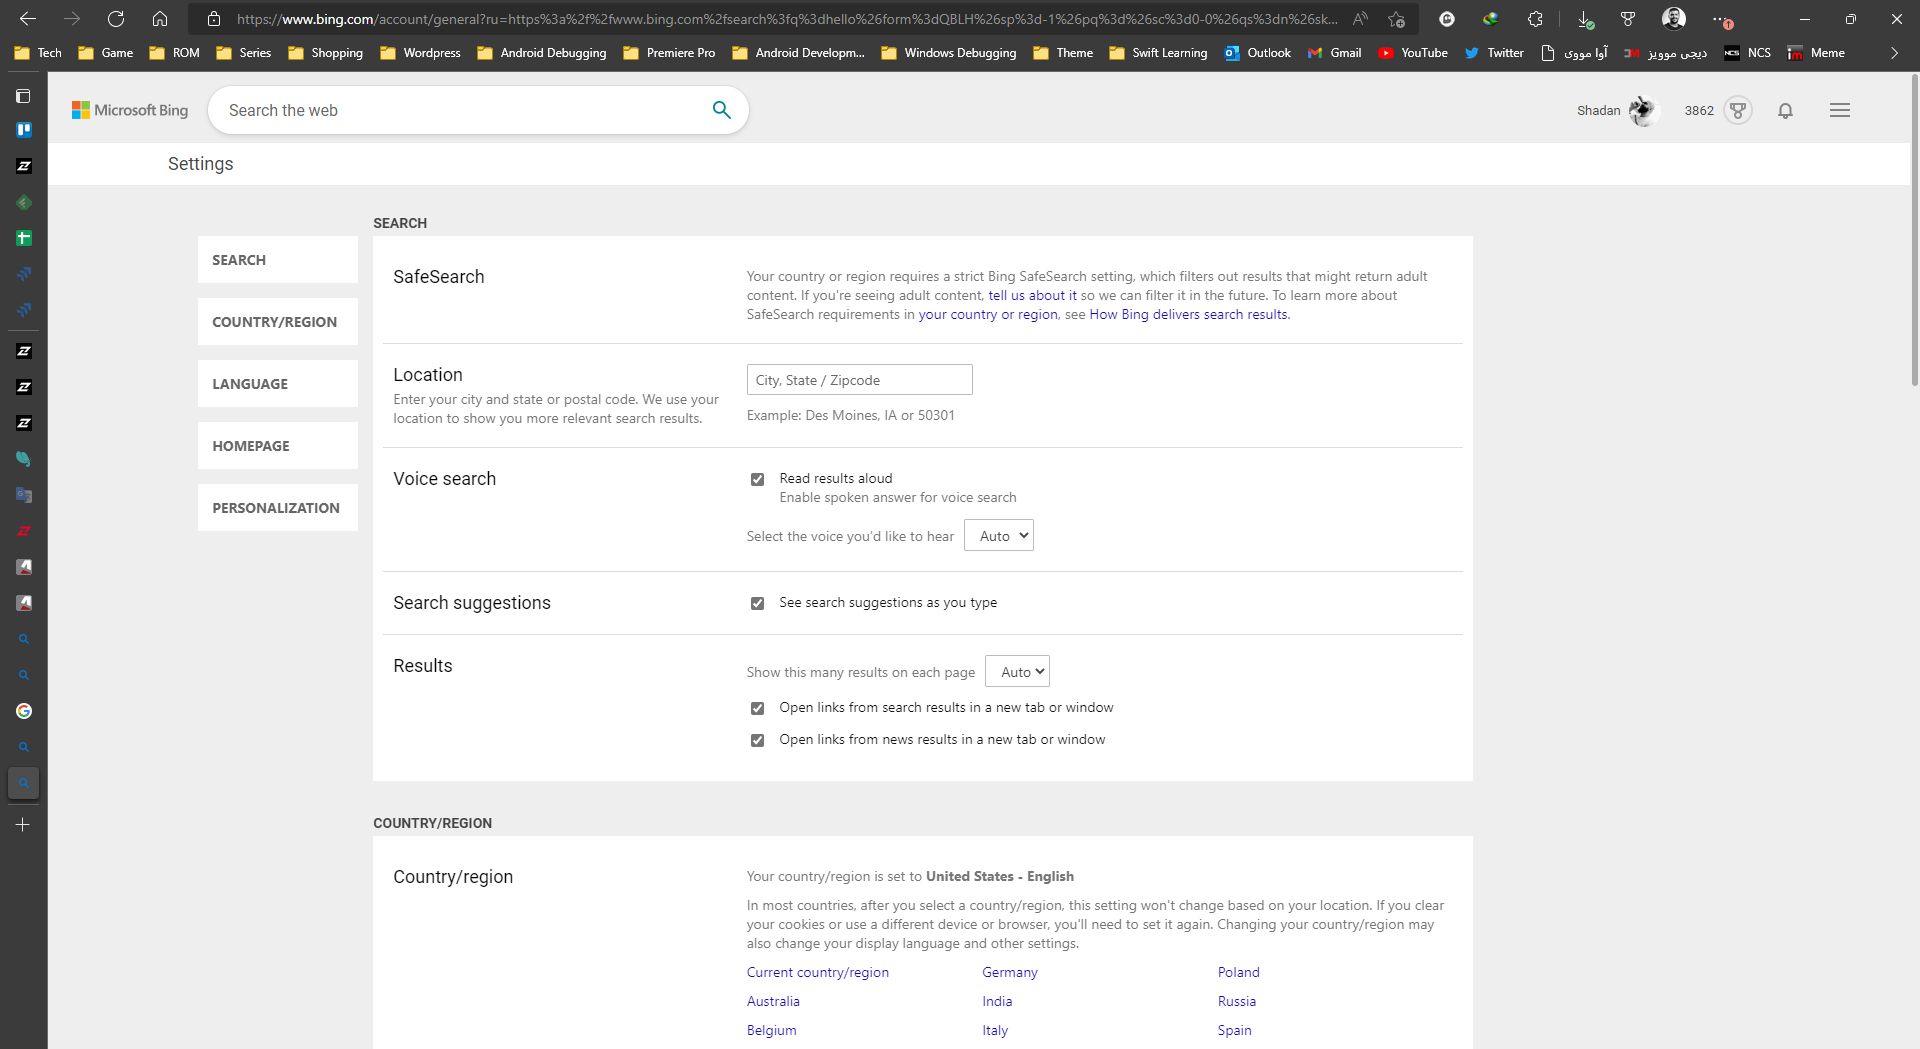Image resolution: width=1920 pixels, height=1049 pixels.
Task: Disable opening news results in new tab
Action: [757, 740]
